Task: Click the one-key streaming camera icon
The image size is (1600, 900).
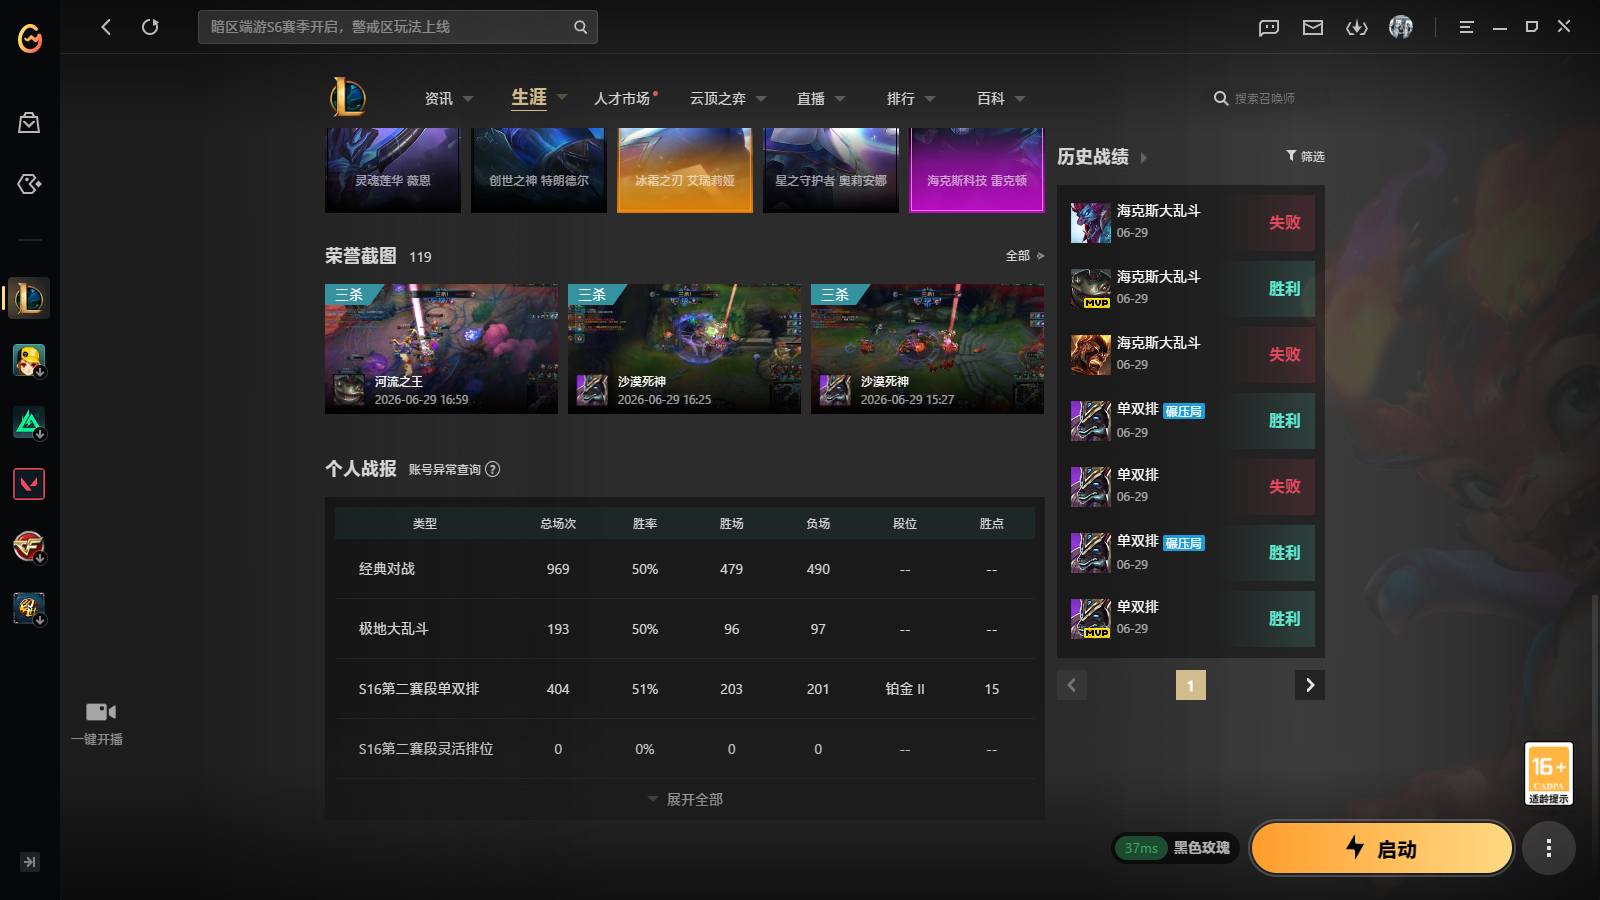Action: (100, 712)
